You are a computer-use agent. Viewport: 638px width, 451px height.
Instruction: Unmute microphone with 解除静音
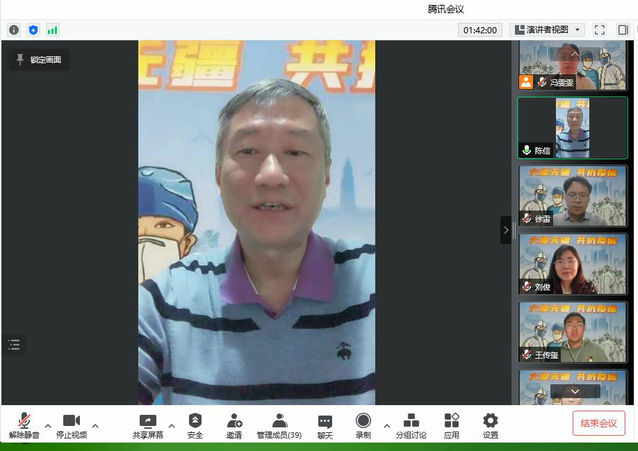click(23, 425)
